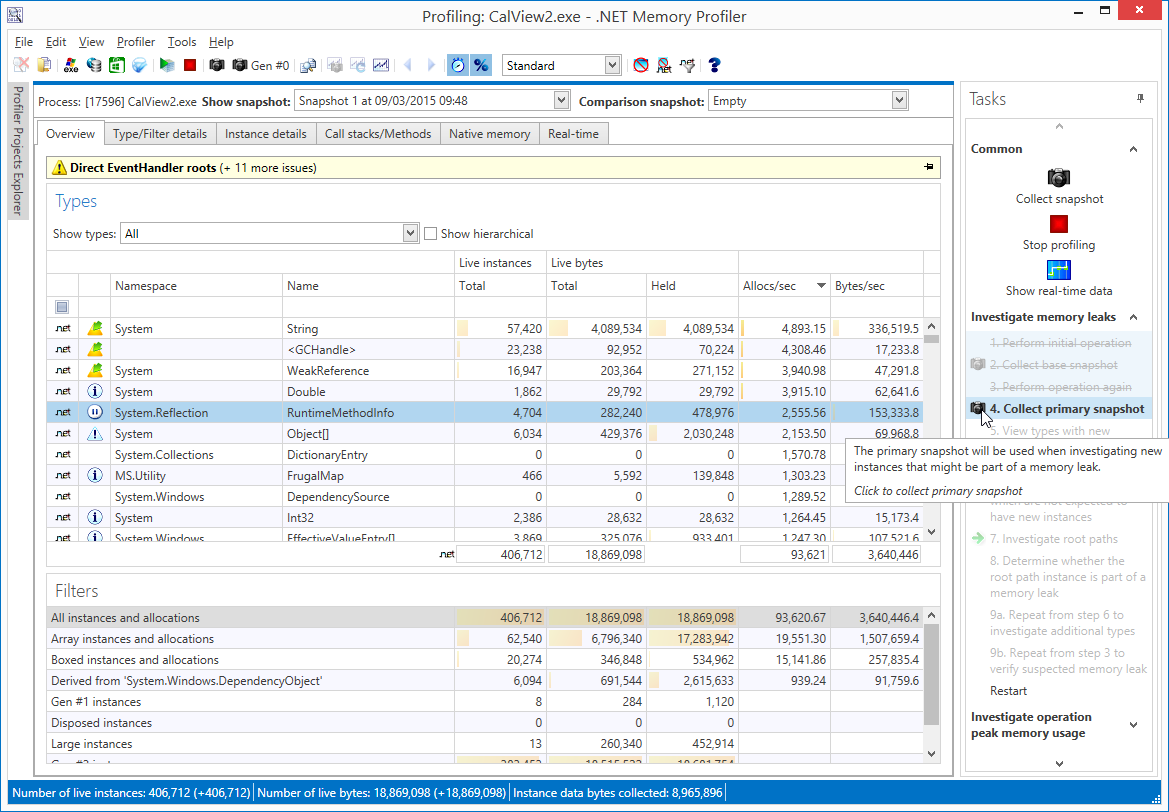Screen dimensions: 1169x812
Task: Open the Show snapshot dropdown
Action: point(560,101)
